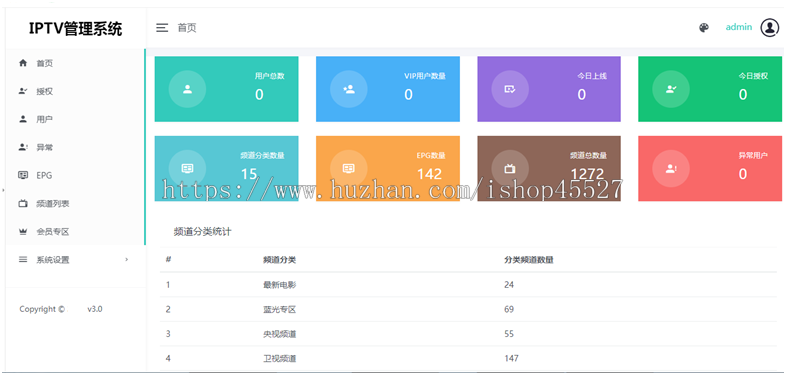This screenshot has width=786, height=375.
Task: Click the 频道列表 TV icon in sidebar
Action: point(23,204)
